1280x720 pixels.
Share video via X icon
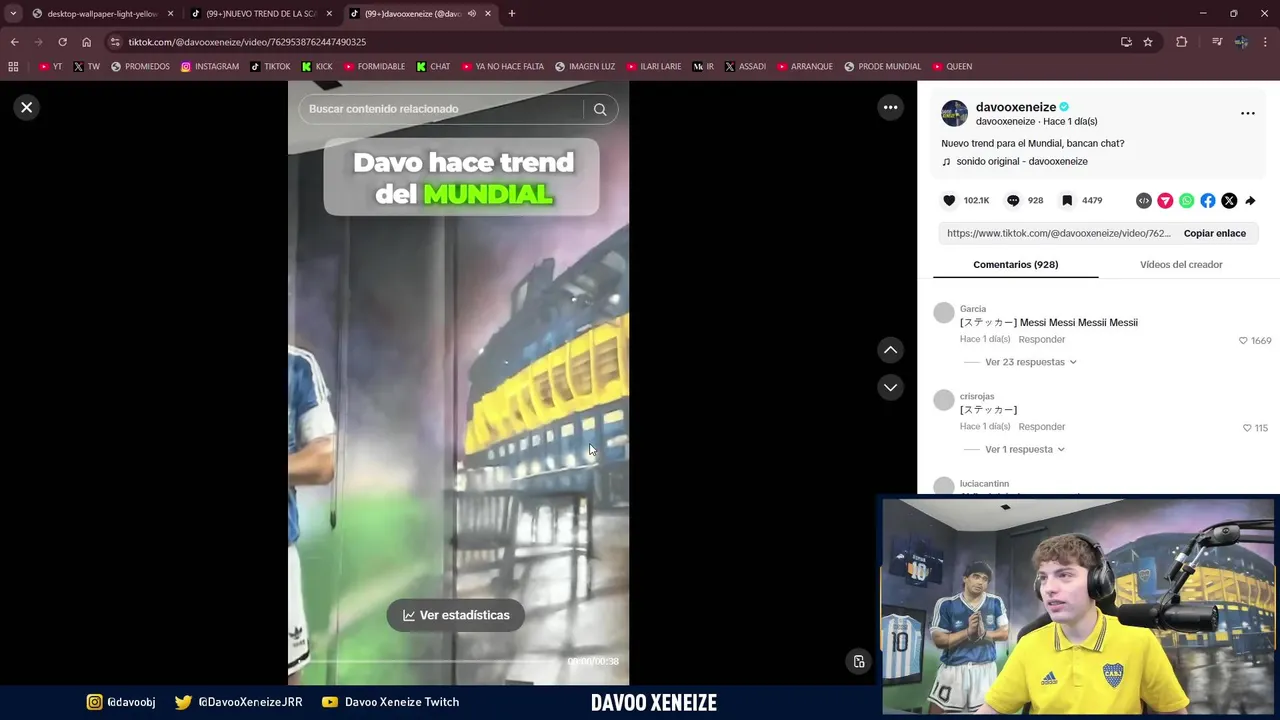[x=1229, y=201]
